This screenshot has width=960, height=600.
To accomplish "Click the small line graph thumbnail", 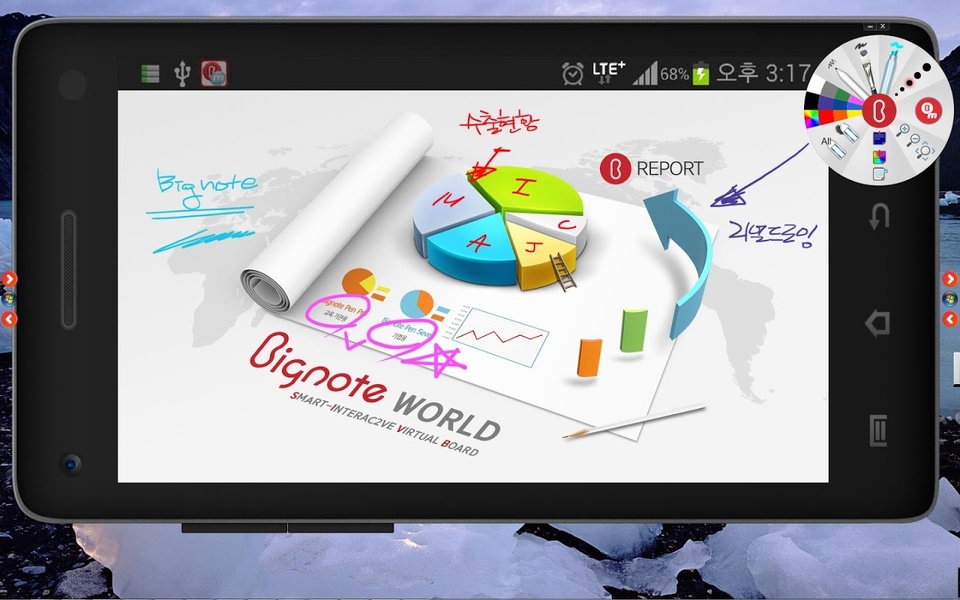I will (x=500, y=336).
